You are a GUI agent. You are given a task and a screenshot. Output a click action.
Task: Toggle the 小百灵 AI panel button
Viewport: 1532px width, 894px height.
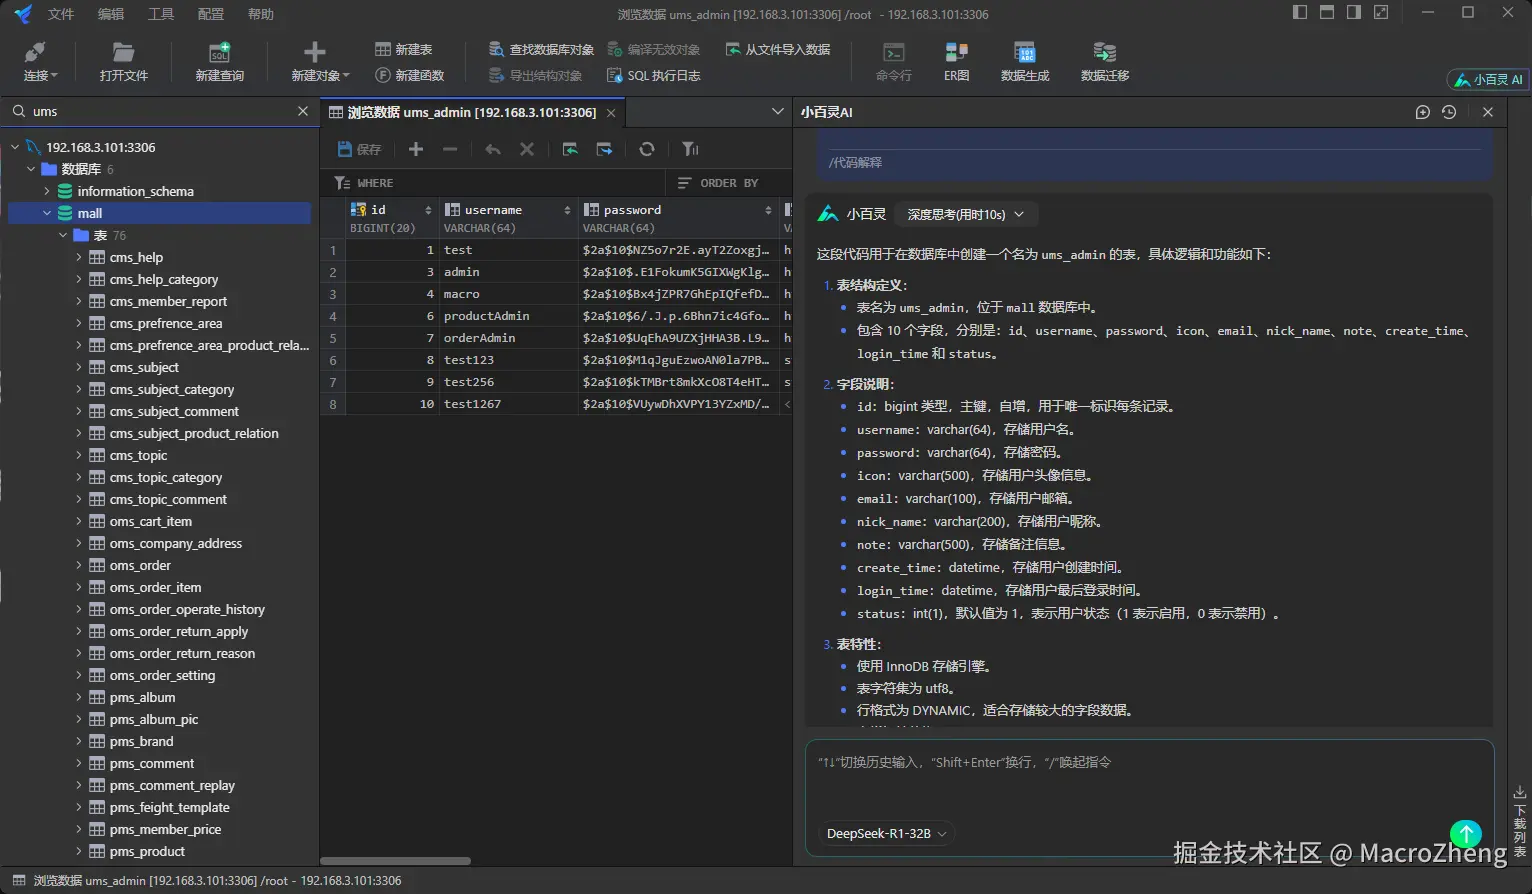pos(1488,79)
